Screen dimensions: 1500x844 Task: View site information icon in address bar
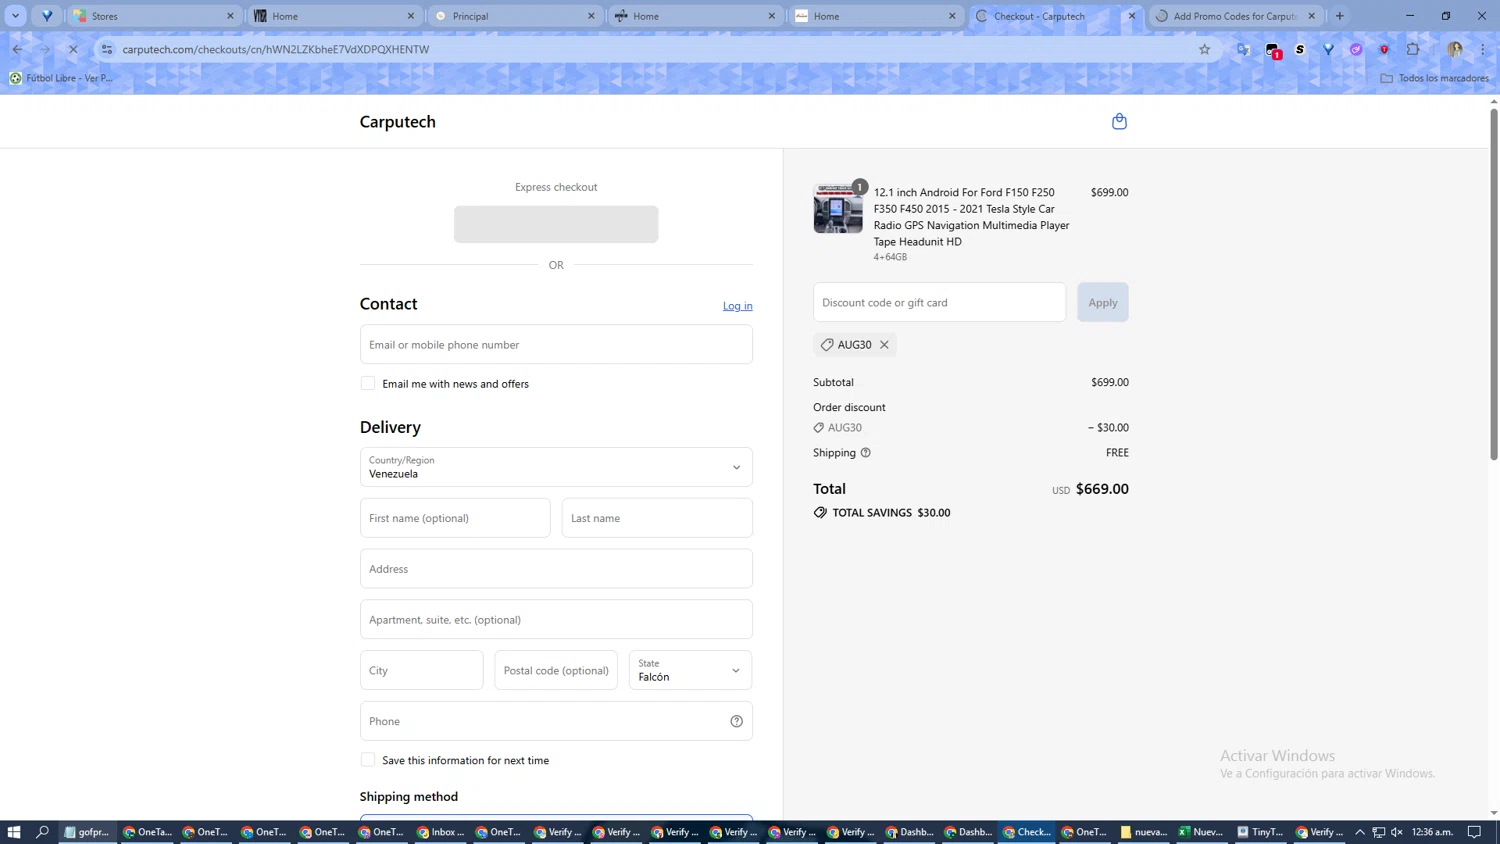(x=107, y=49)
